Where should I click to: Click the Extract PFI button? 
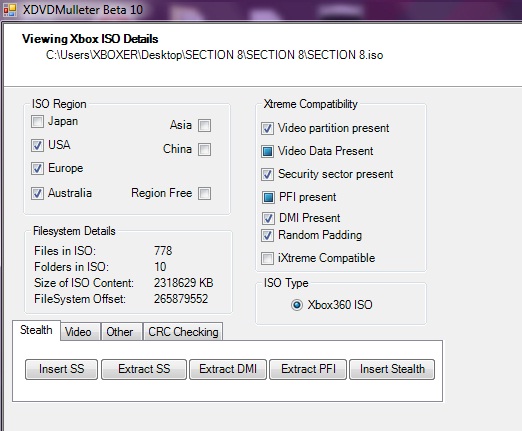coord(308,369)
